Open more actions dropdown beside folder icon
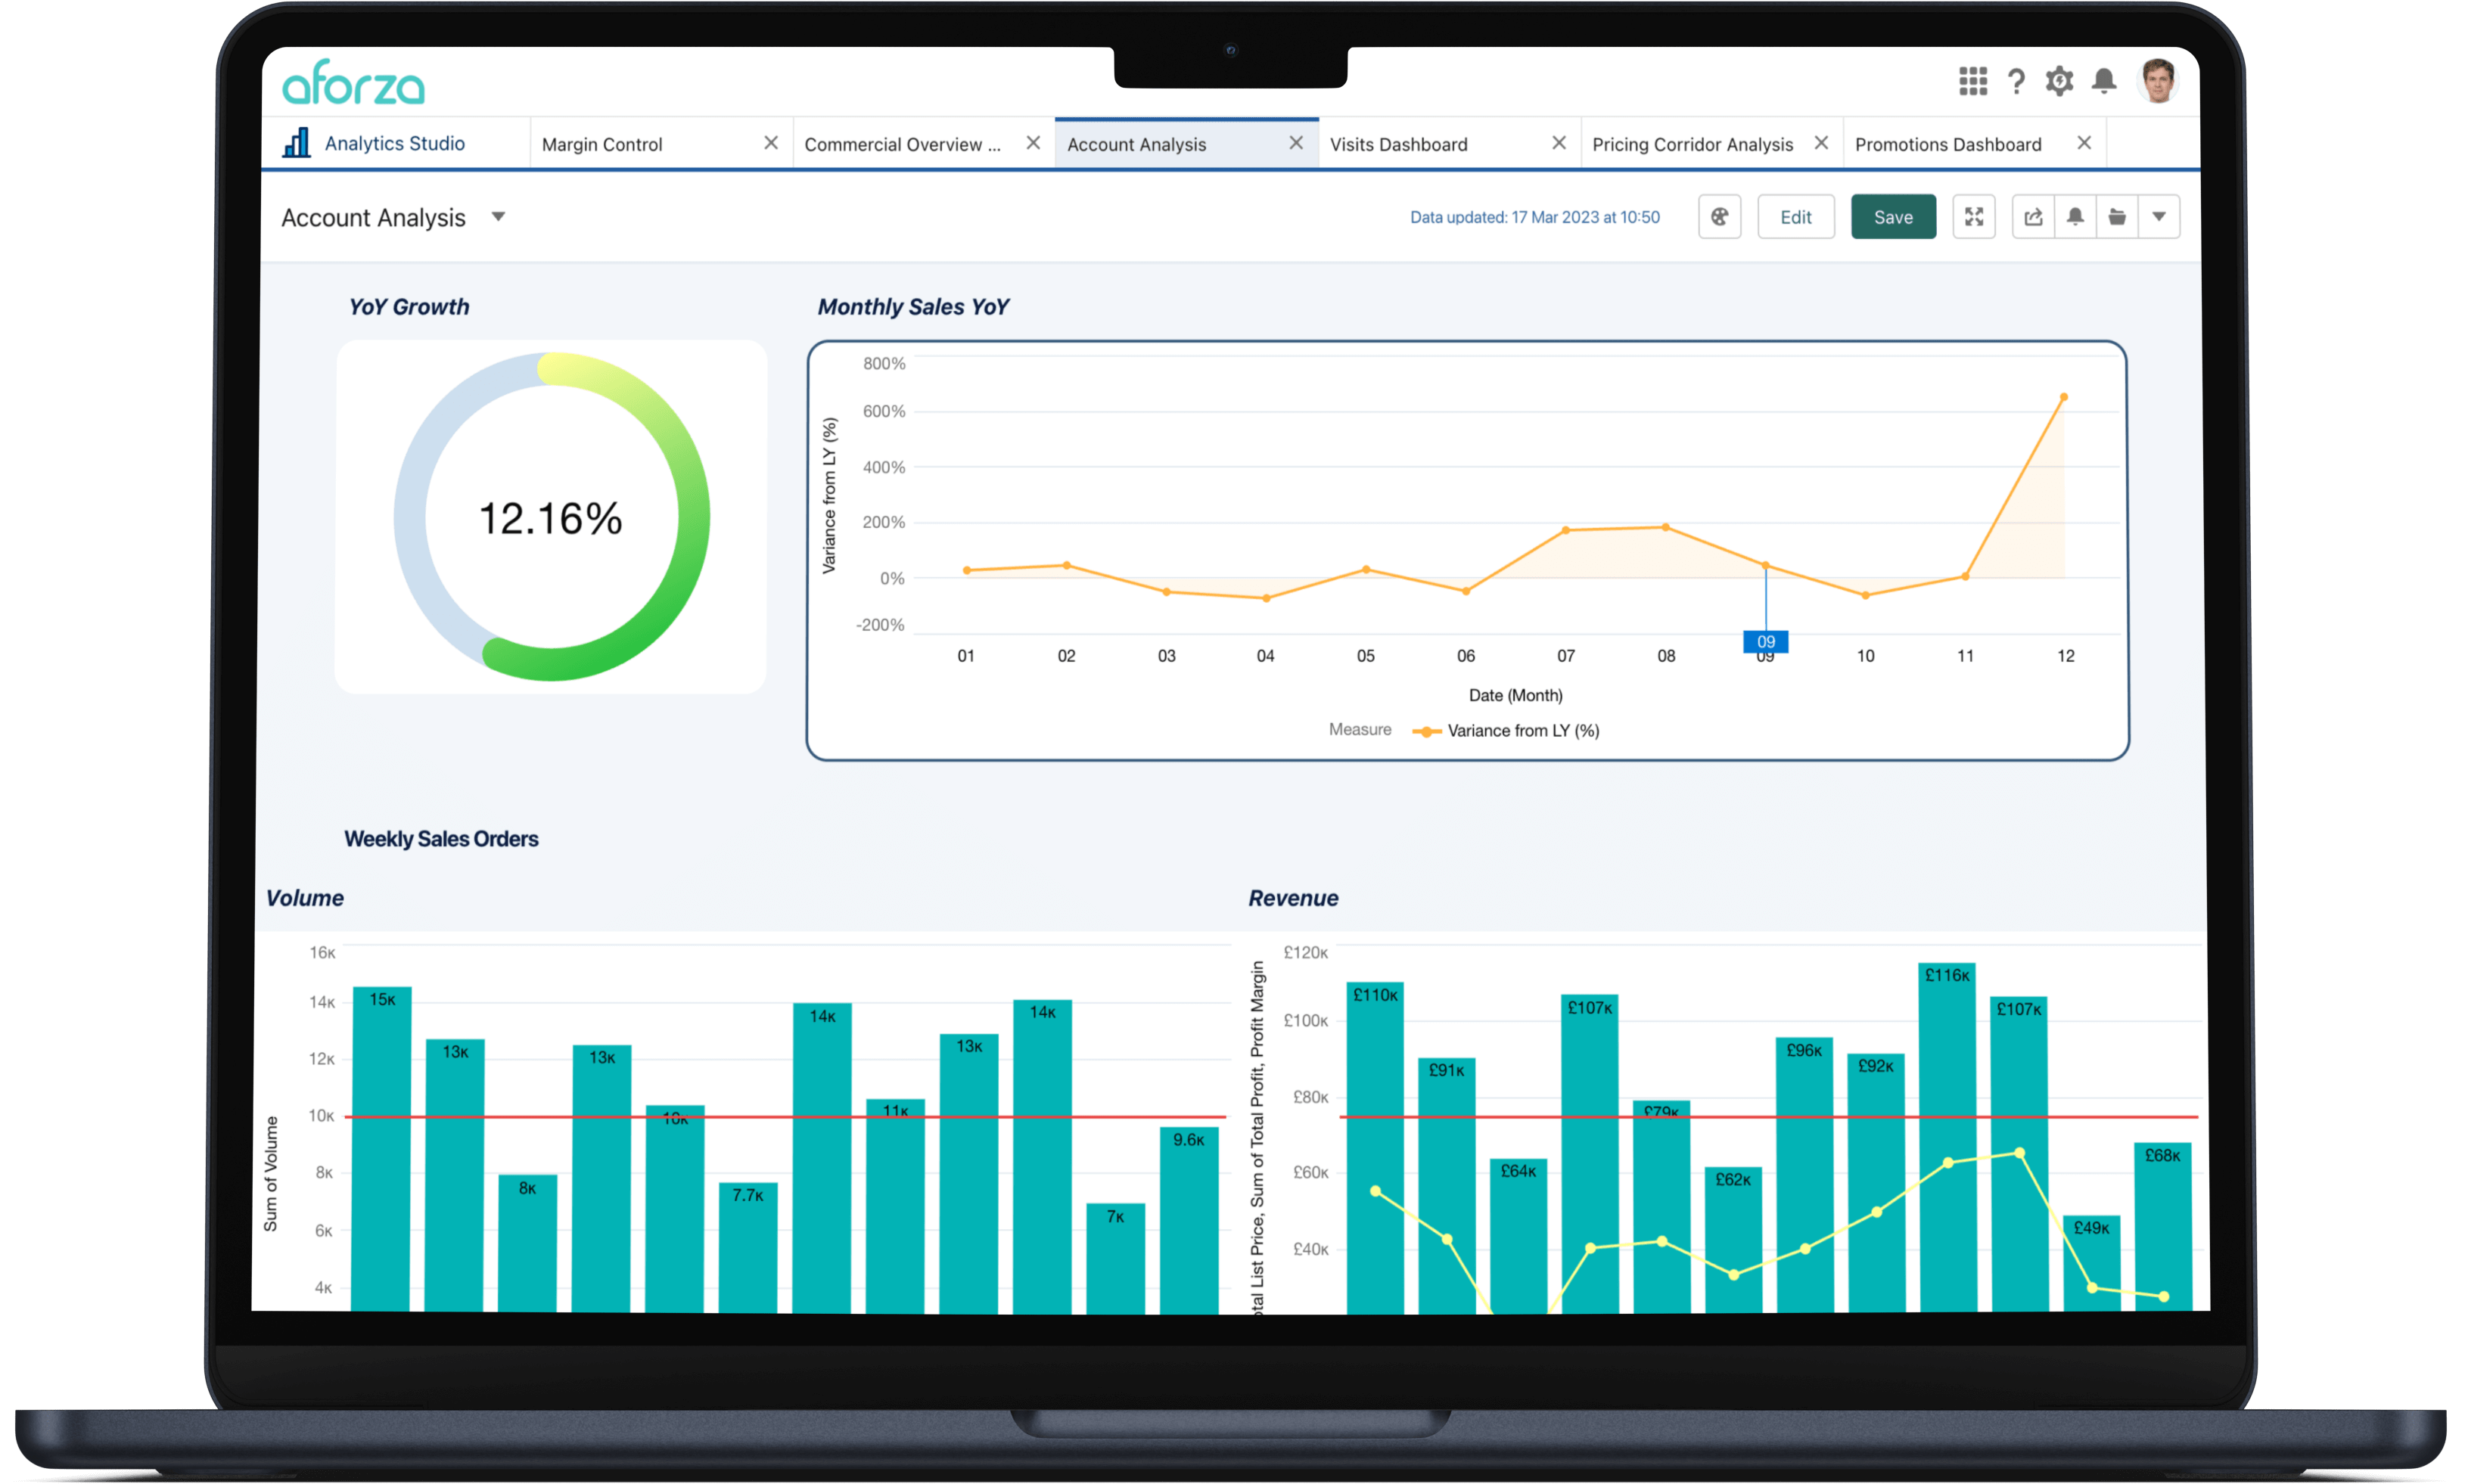 pos(2159,217)
